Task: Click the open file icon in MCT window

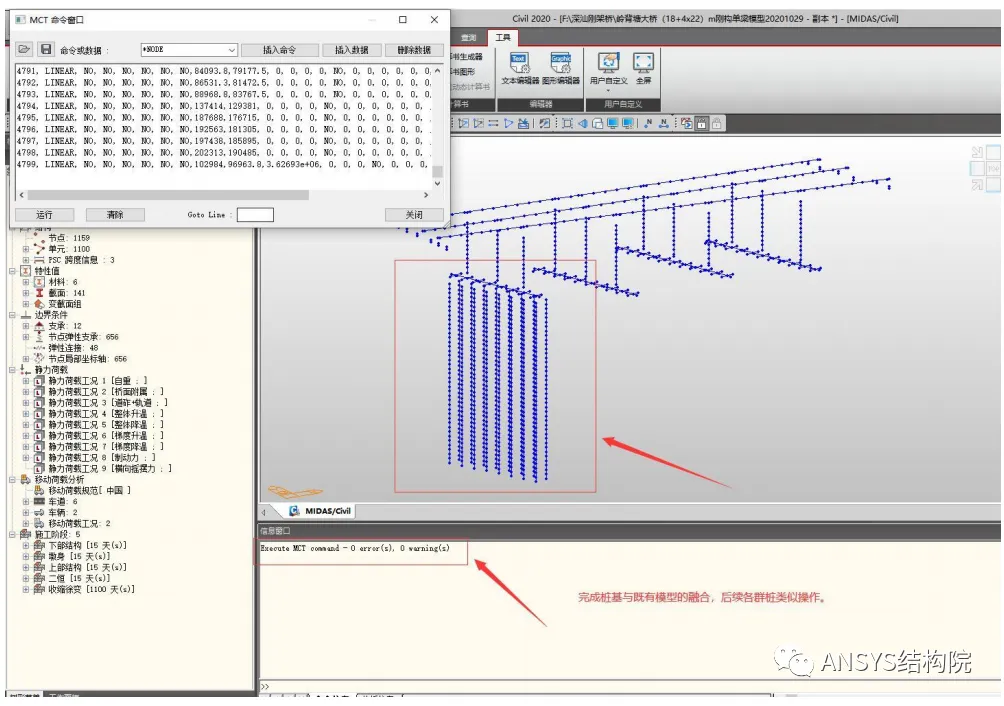Action: tap(24, 49)
